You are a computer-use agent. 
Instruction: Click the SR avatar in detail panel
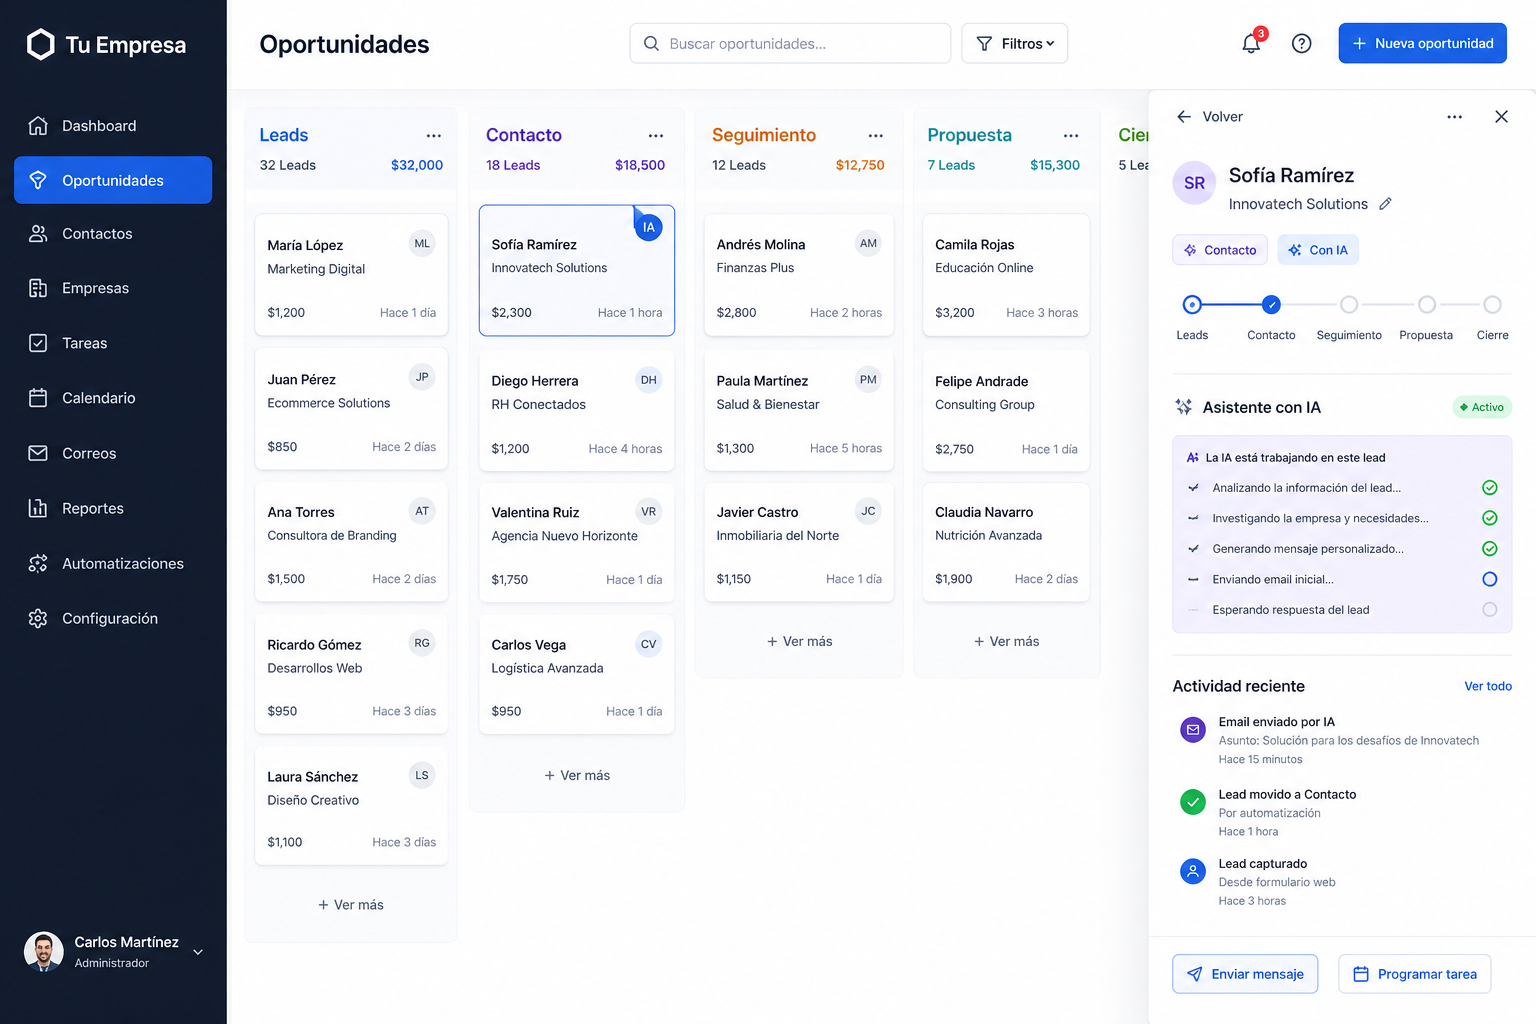point(1194,183)
